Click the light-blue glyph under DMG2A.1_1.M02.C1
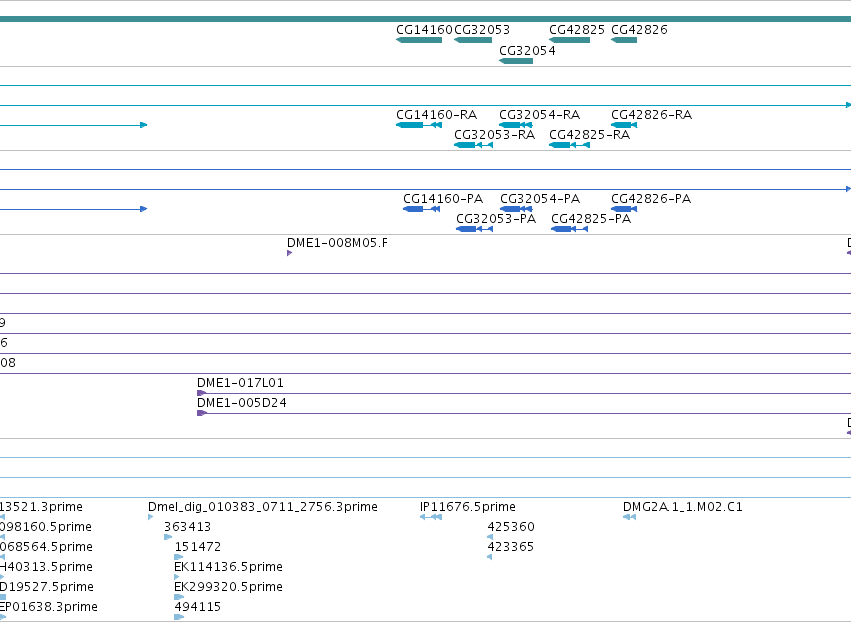 tap(629, 517)
